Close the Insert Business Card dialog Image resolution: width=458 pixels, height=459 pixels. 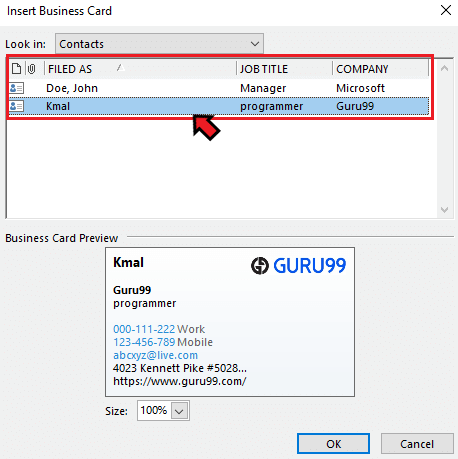pos(446,10)
